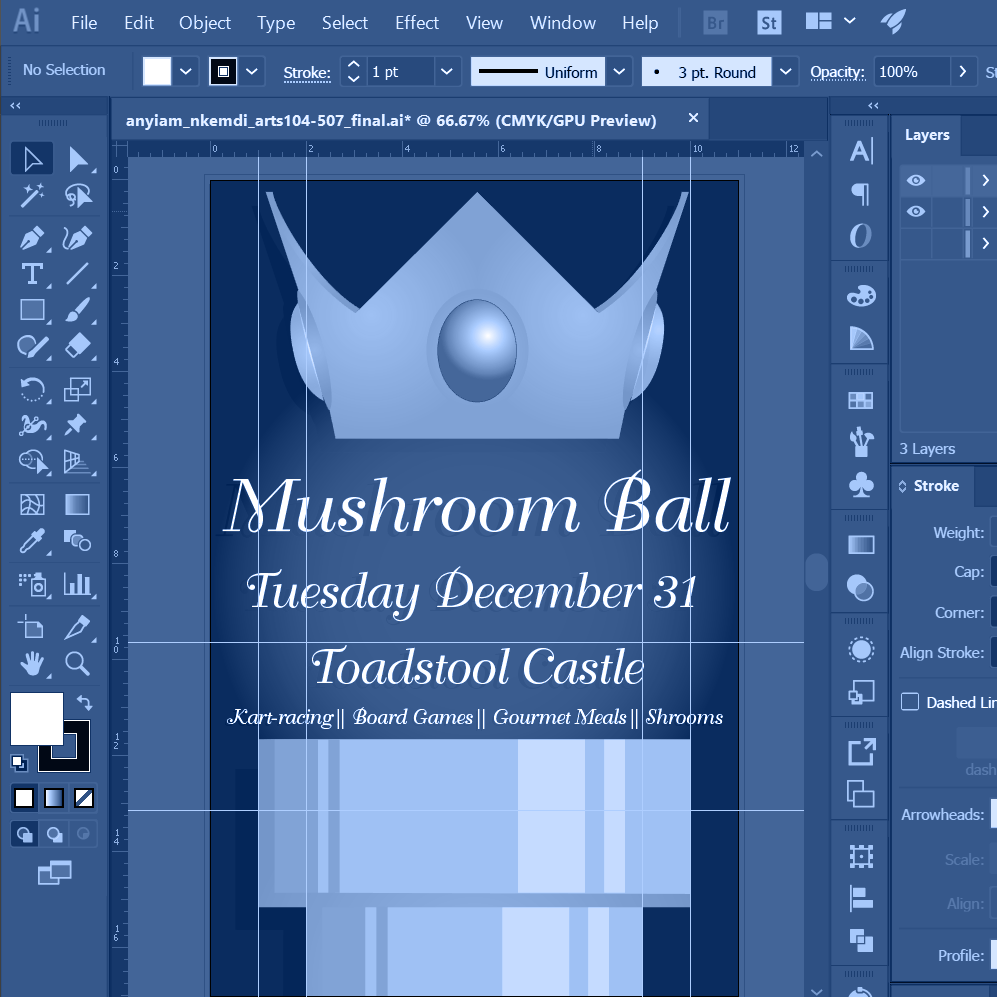Select the Type tool
This screenshot has height=997, width=997.
tap(32, 274)
